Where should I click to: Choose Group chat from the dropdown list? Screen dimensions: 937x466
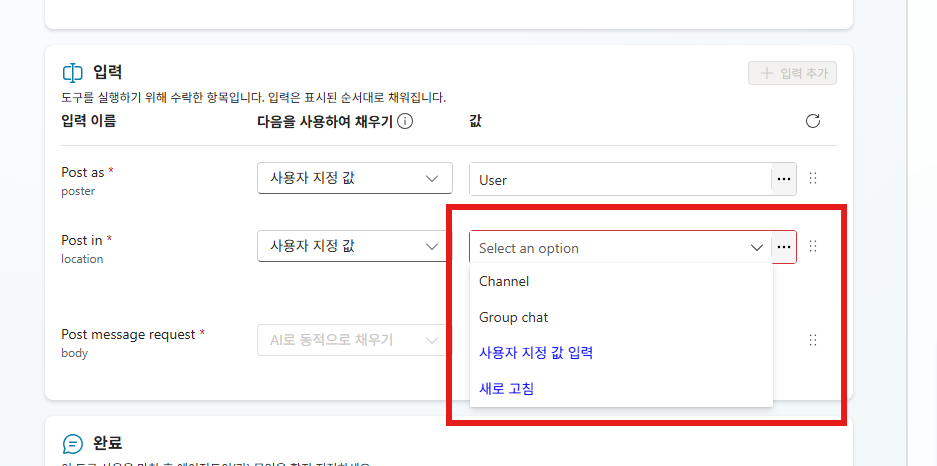point(621,317)
